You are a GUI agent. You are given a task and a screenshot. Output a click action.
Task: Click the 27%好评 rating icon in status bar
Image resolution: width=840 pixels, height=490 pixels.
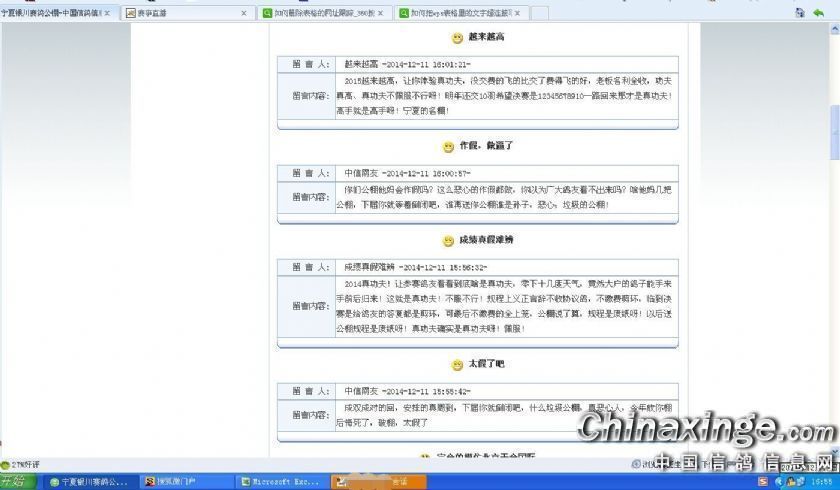point(5,465)
